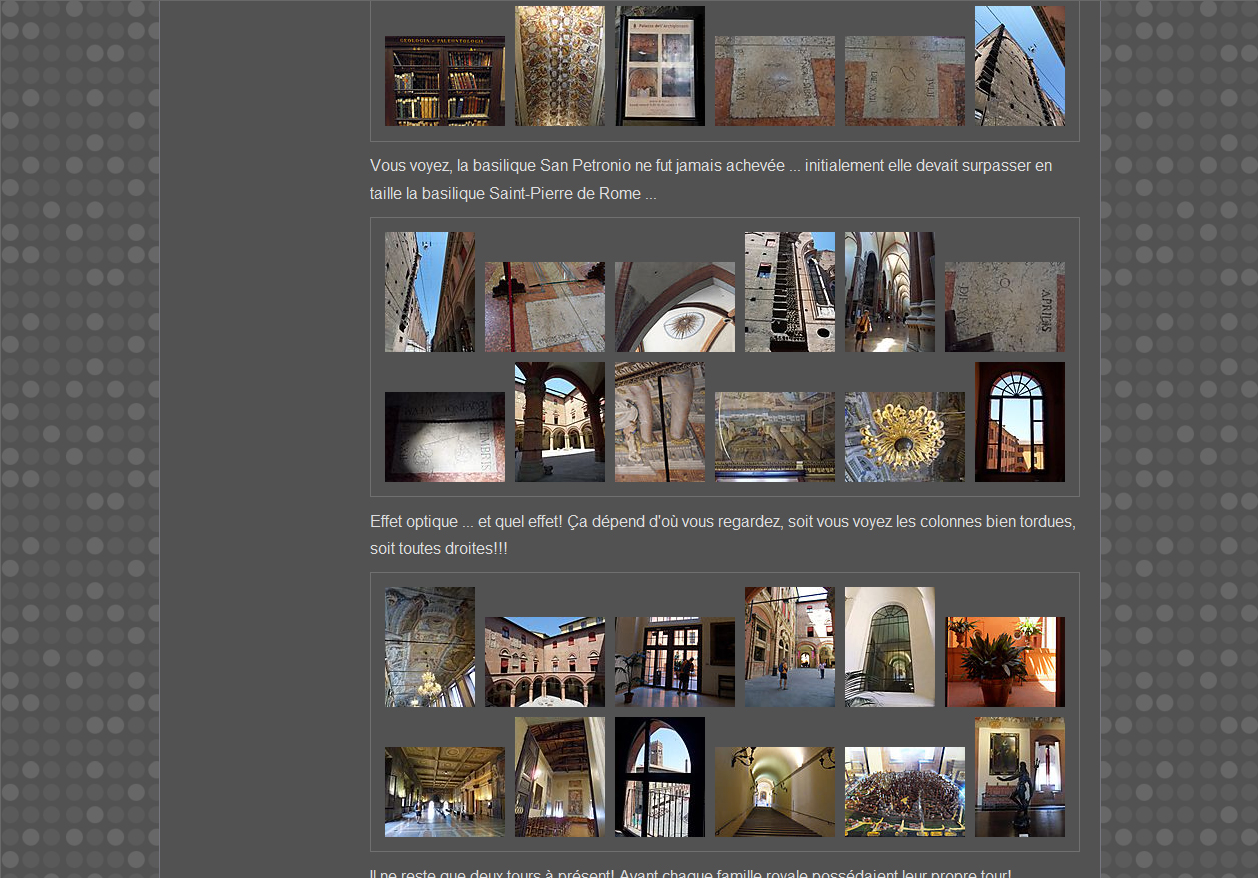Open the basilica nave interior with visitor

pyautogui.click(x=889, y=292)
